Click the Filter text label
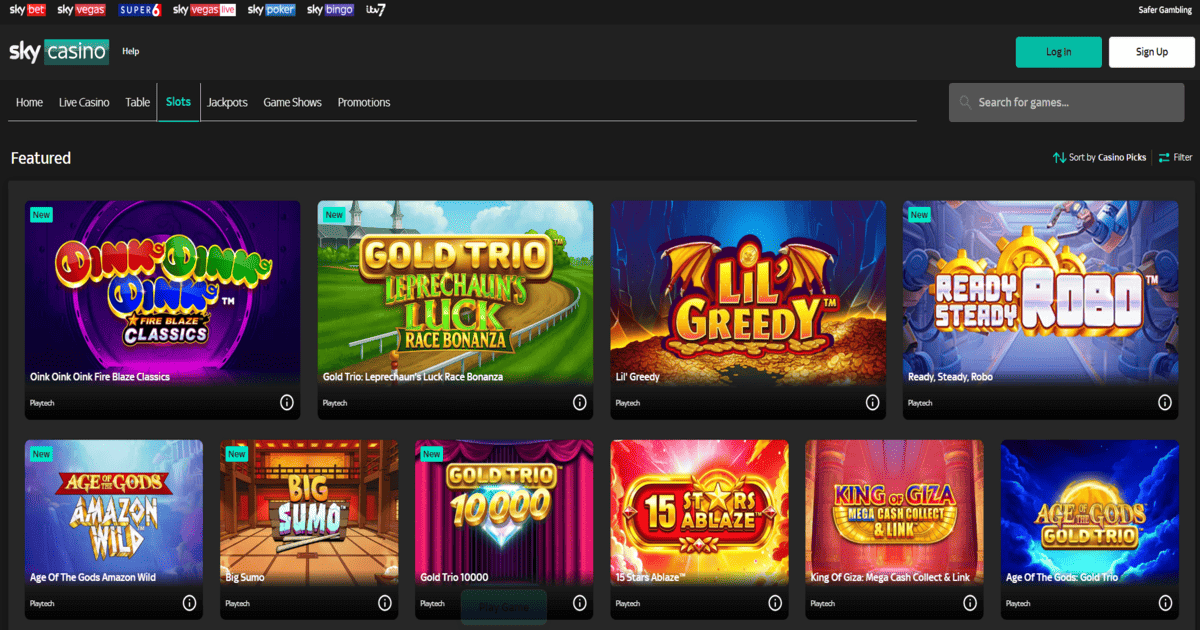This screenshot has height=630, width=1200. pyautogui.click(x=1183, y=158)
